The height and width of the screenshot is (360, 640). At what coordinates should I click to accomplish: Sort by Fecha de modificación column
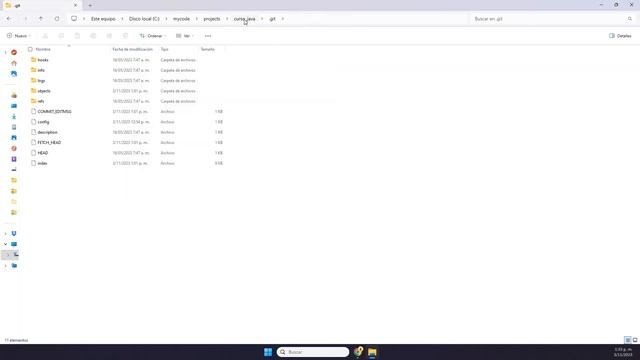point(132,49)
